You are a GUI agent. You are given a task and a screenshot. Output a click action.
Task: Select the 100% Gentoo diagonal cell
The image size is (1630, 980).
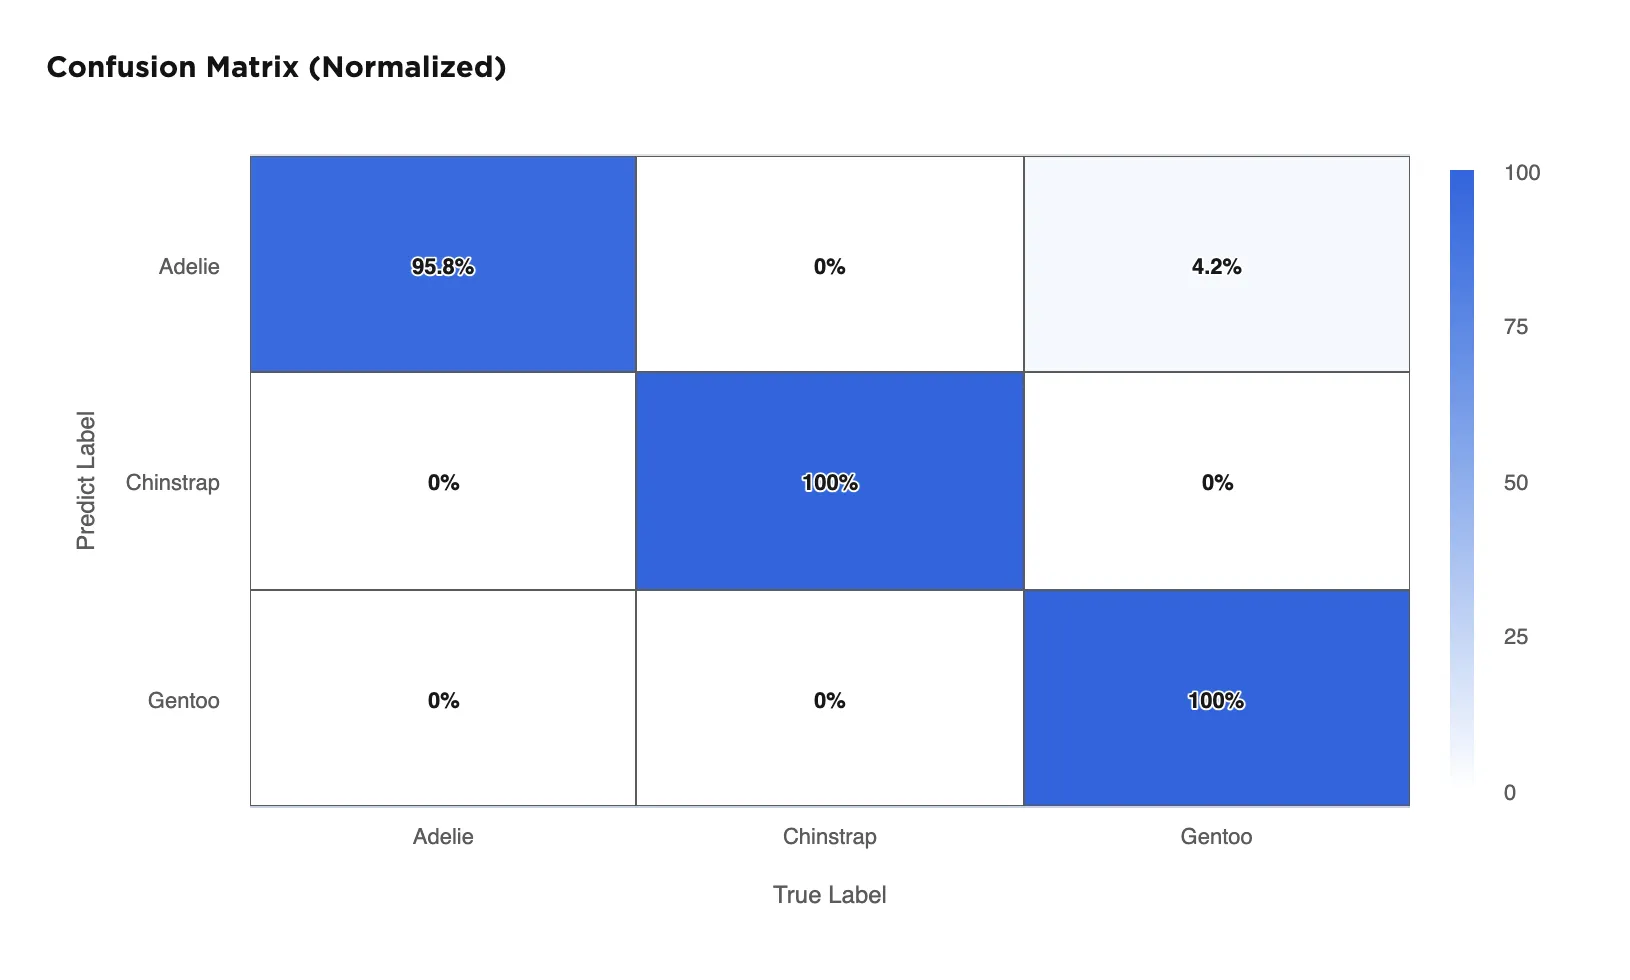1216,699
